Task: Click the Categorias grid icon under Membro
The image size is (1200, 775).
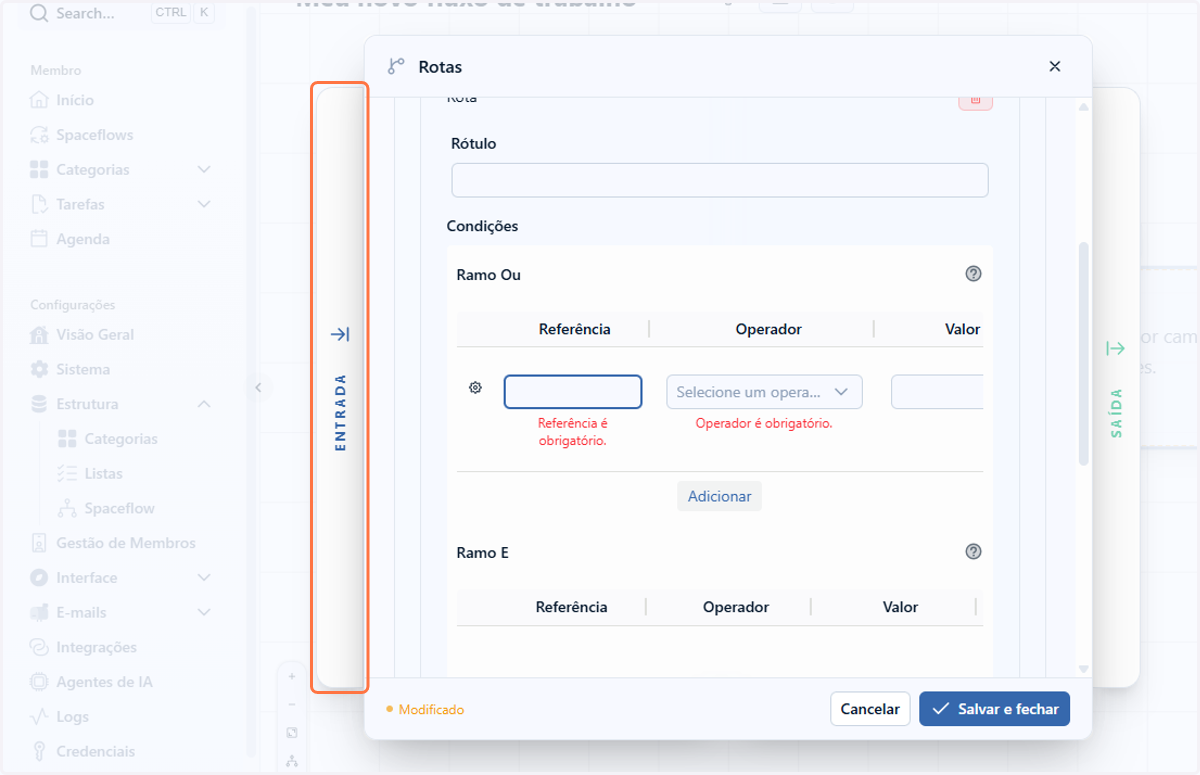Action: pos(39,170)
